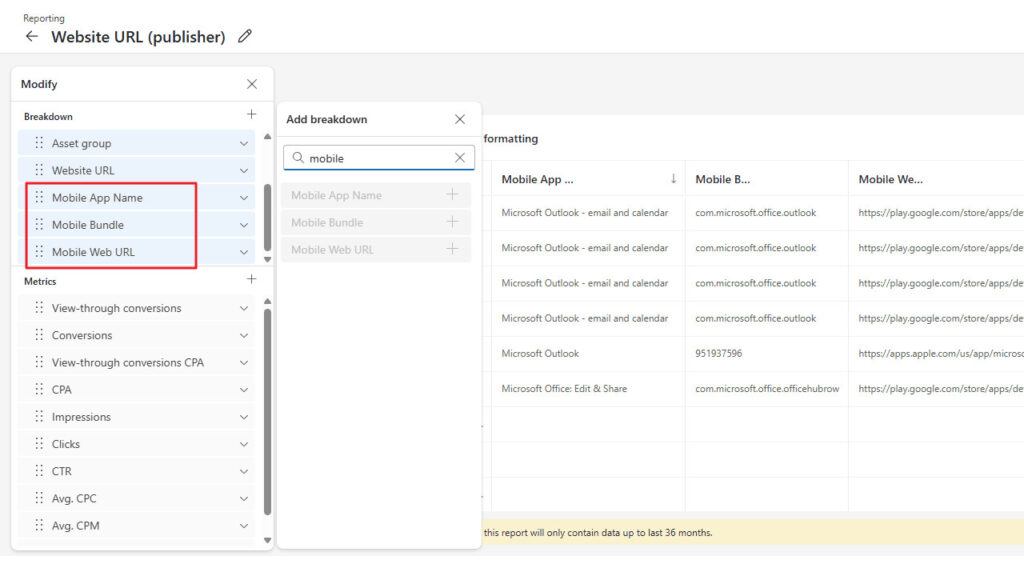Grab the drag handle for Conversions
This screenshot has height=576, width=1024.
[39, 335]
